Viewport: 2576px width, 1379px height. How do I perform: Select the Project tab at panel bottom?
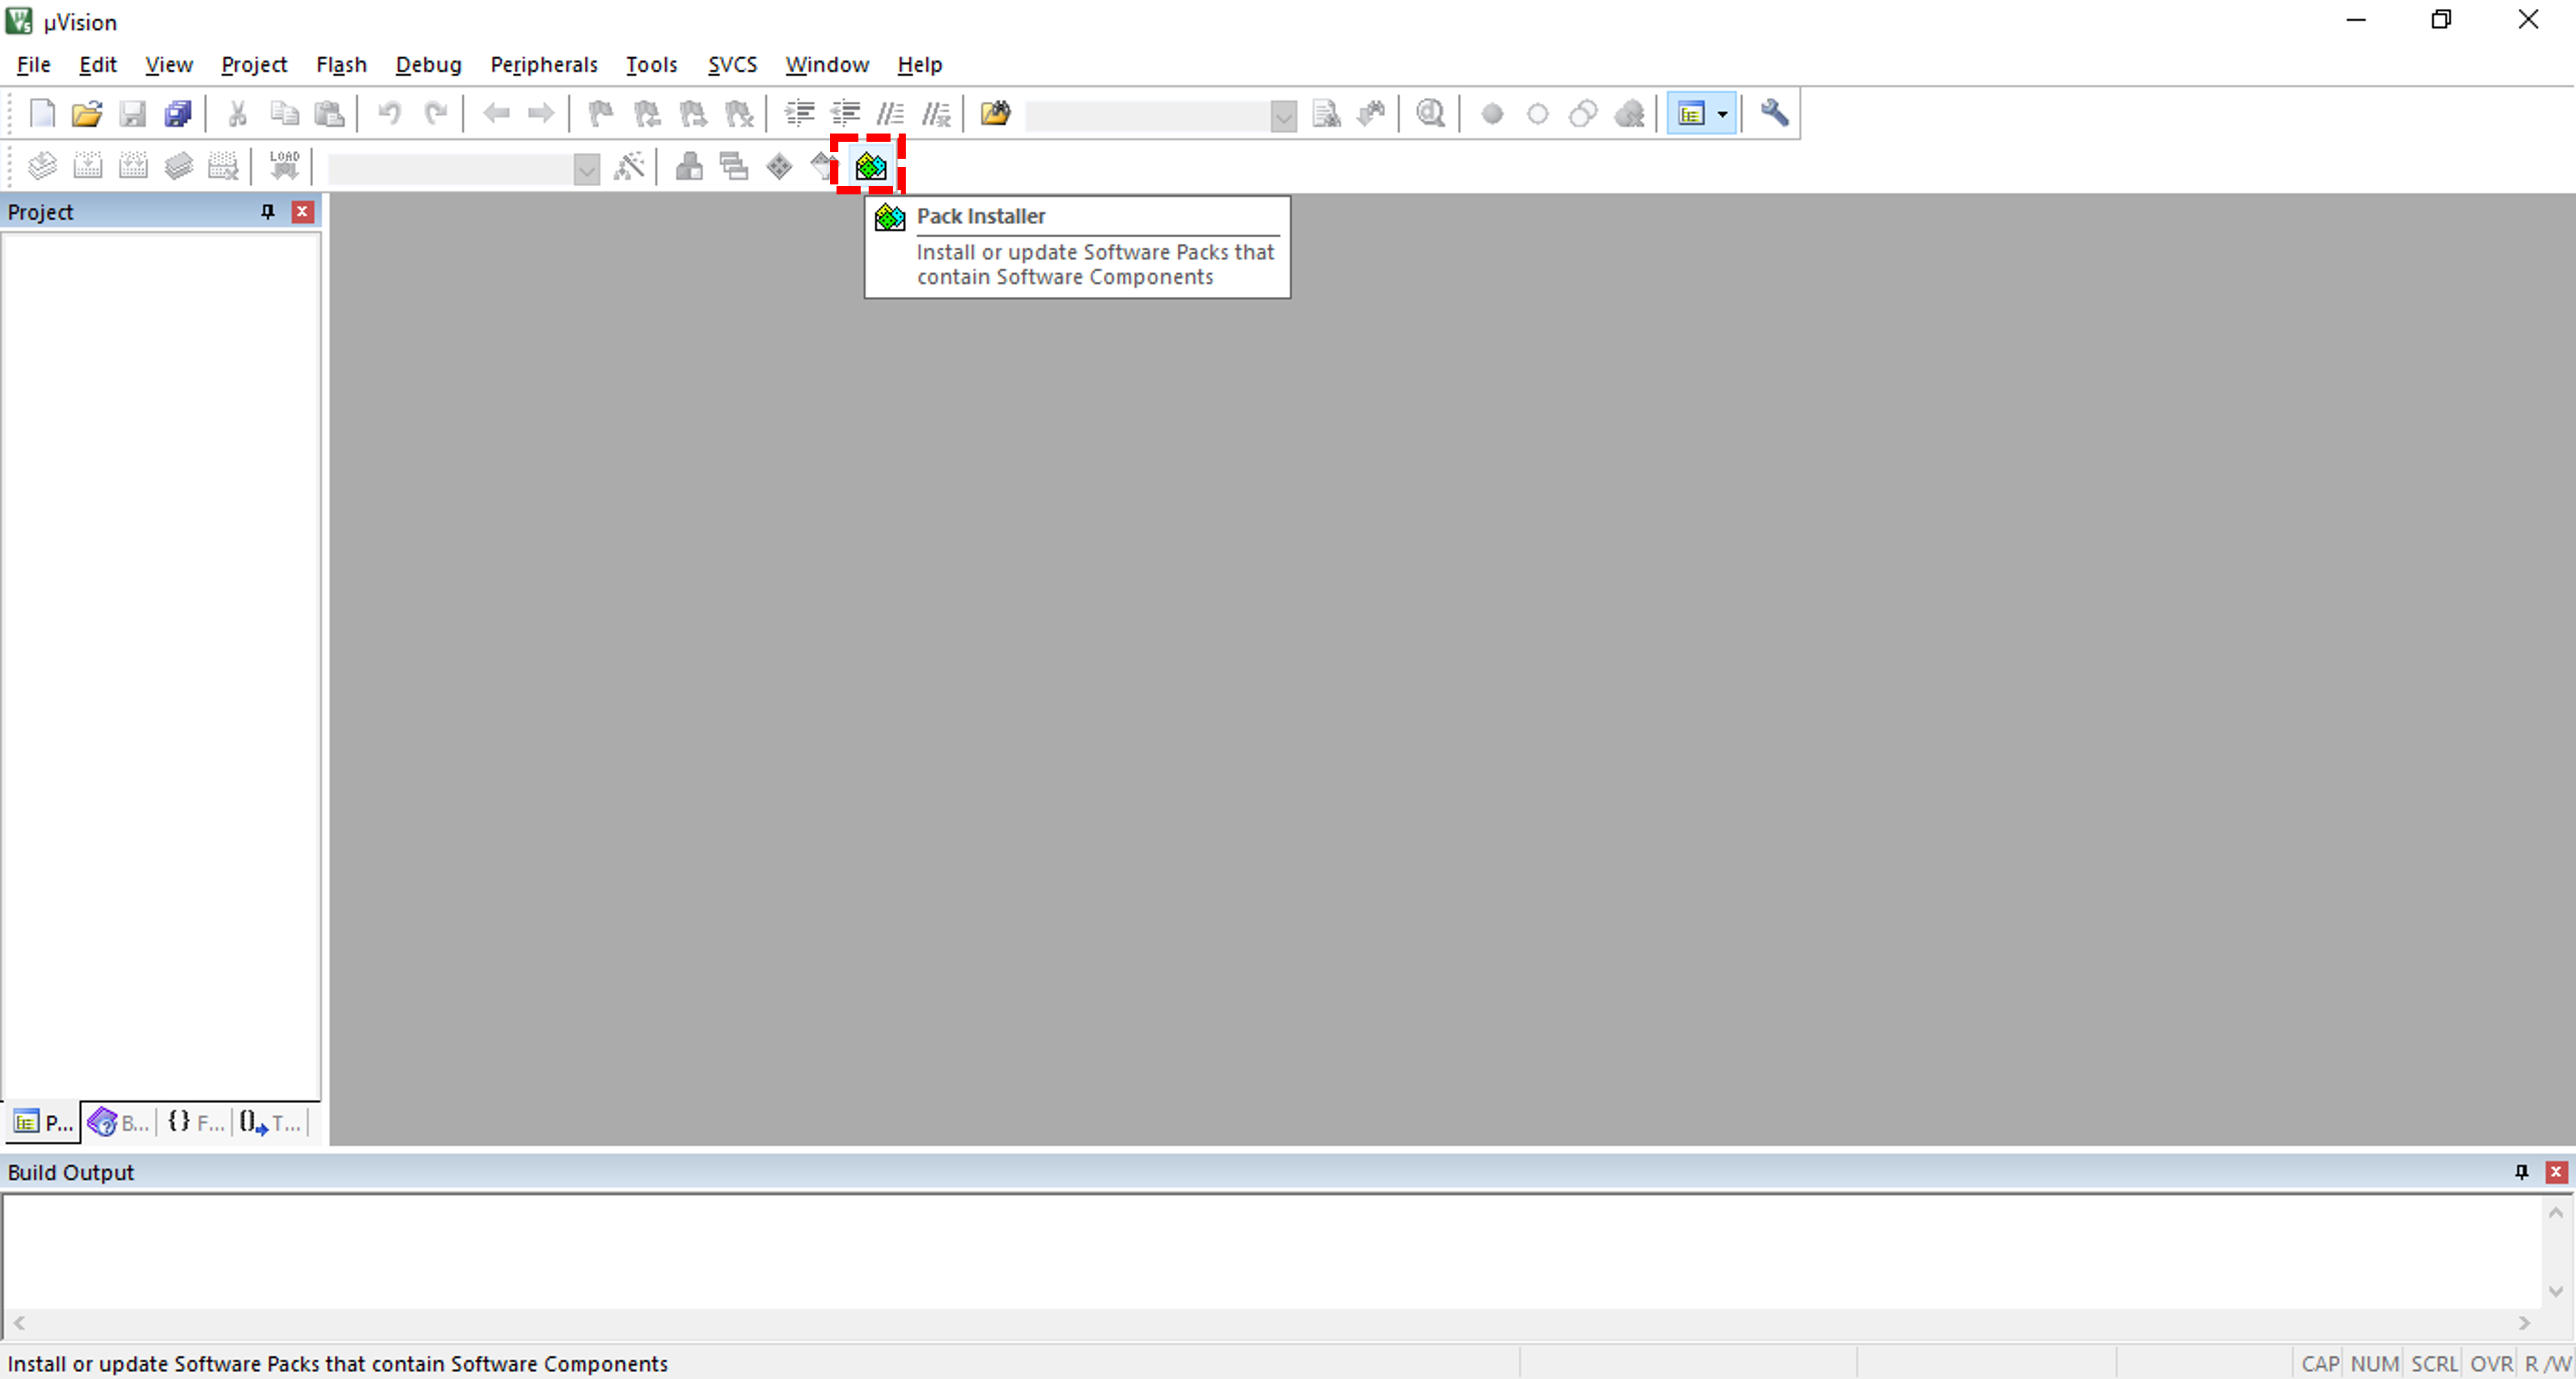tap(43, 1123)
